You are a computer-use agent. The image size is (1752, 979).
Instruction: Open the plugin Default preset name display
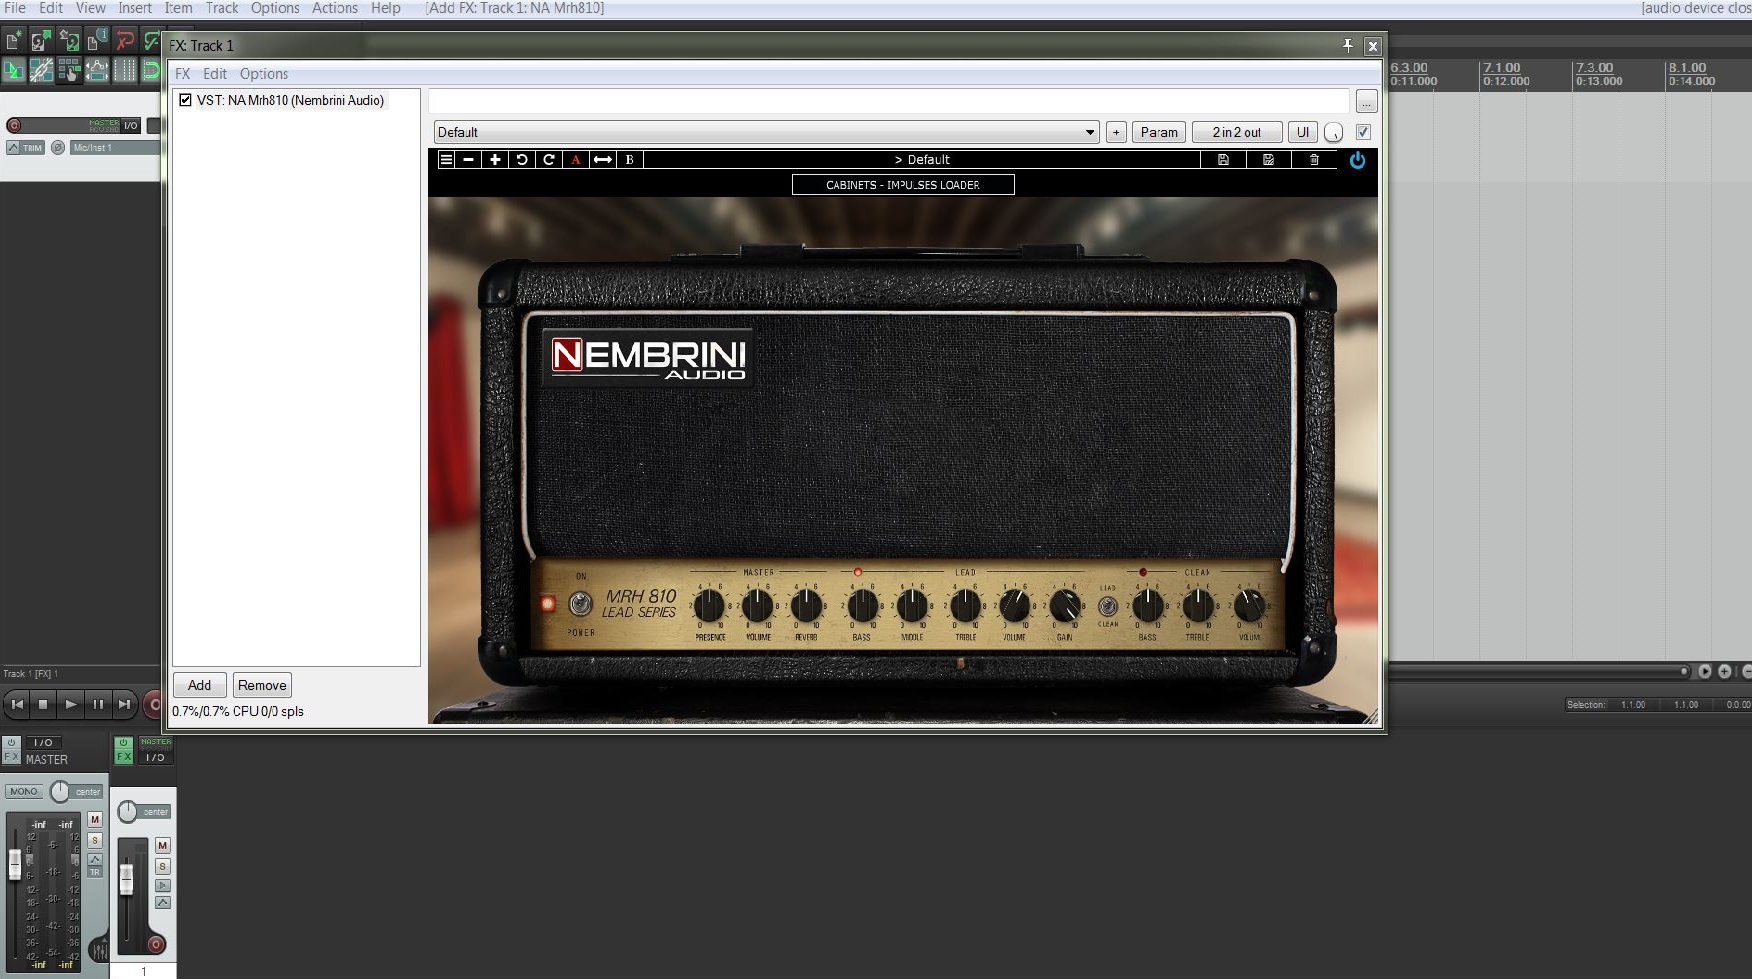(x=922, y=159)
